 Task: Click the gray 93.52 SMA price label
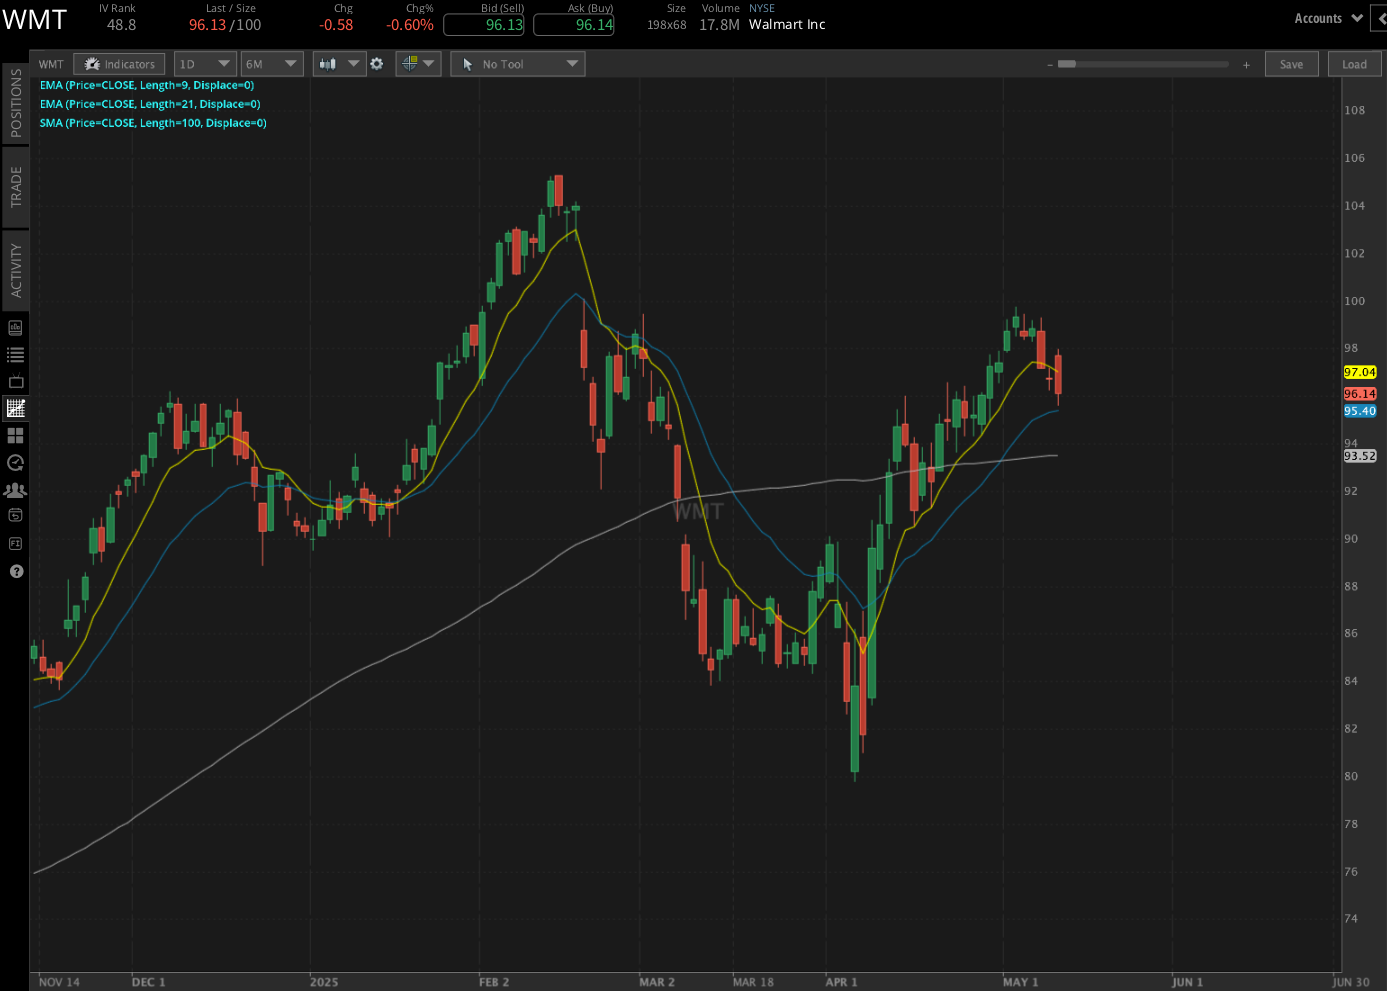1360,456
